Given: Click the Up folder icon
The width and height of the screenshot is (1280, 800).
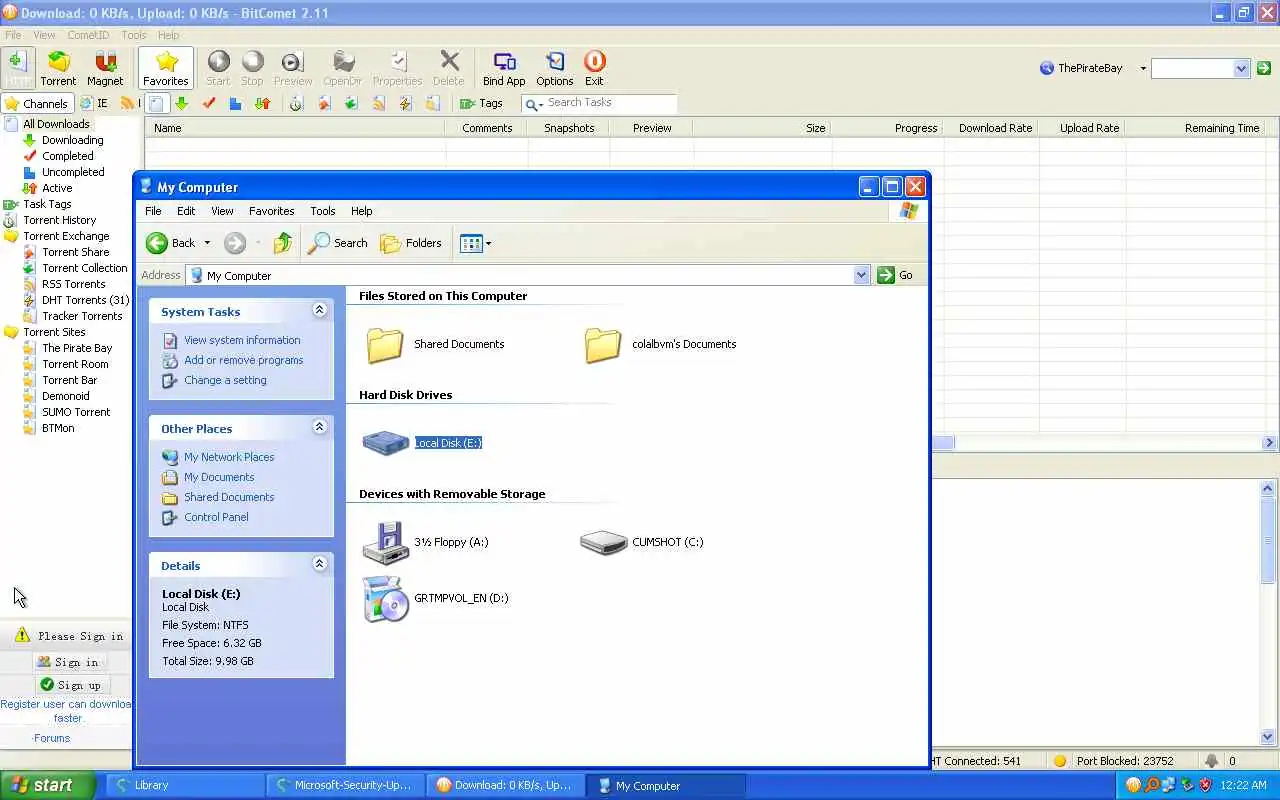Looking at the screenshot, I should click(283, 243).
